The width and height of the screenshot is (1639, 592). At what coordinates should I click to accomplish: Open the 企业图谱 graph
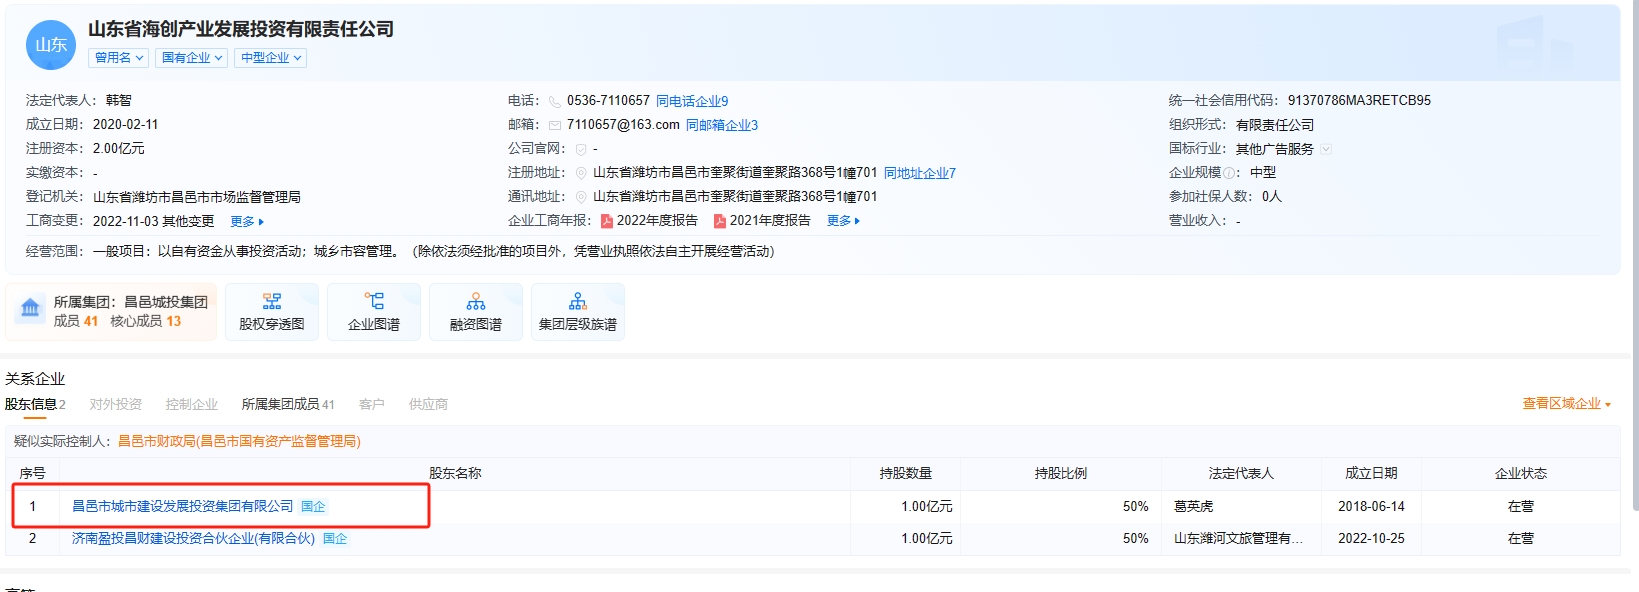tap(374, 312)
